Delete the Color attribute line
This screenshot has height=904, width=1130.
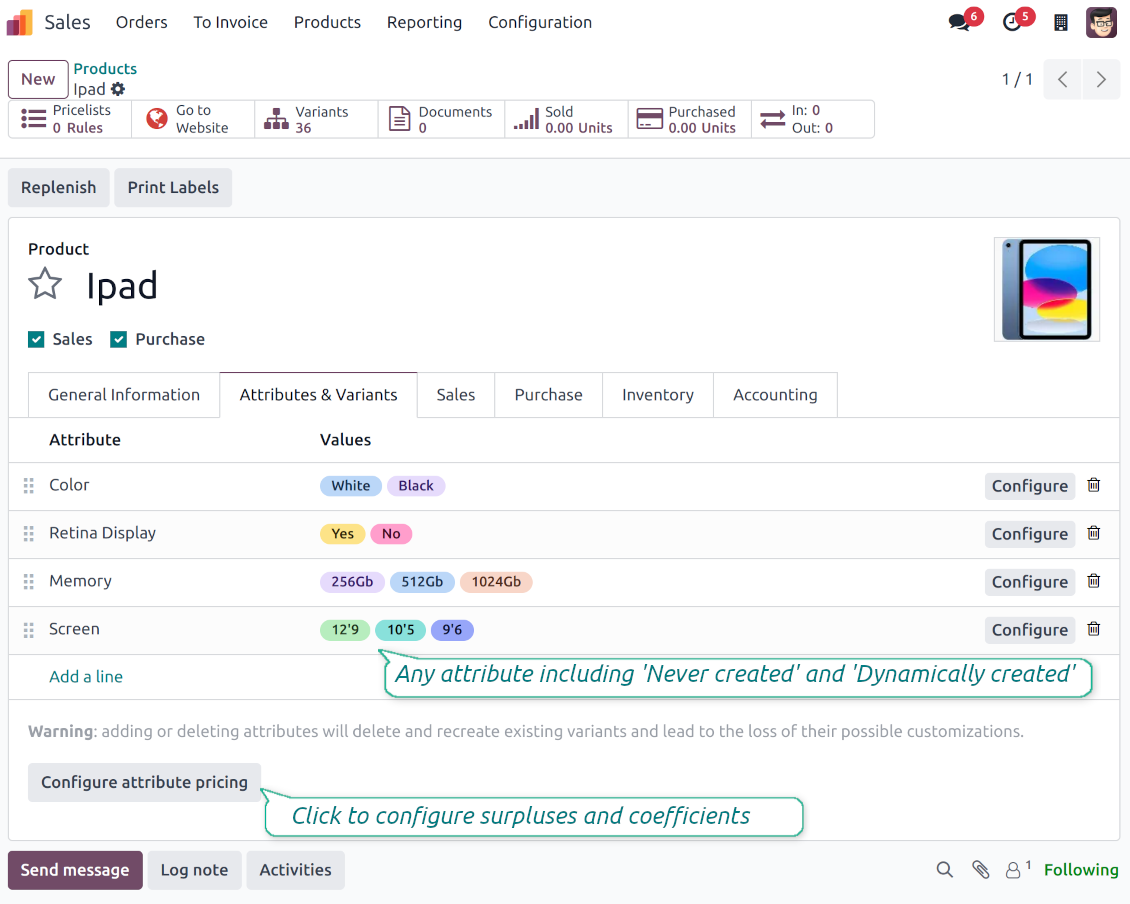(1093, 484)
